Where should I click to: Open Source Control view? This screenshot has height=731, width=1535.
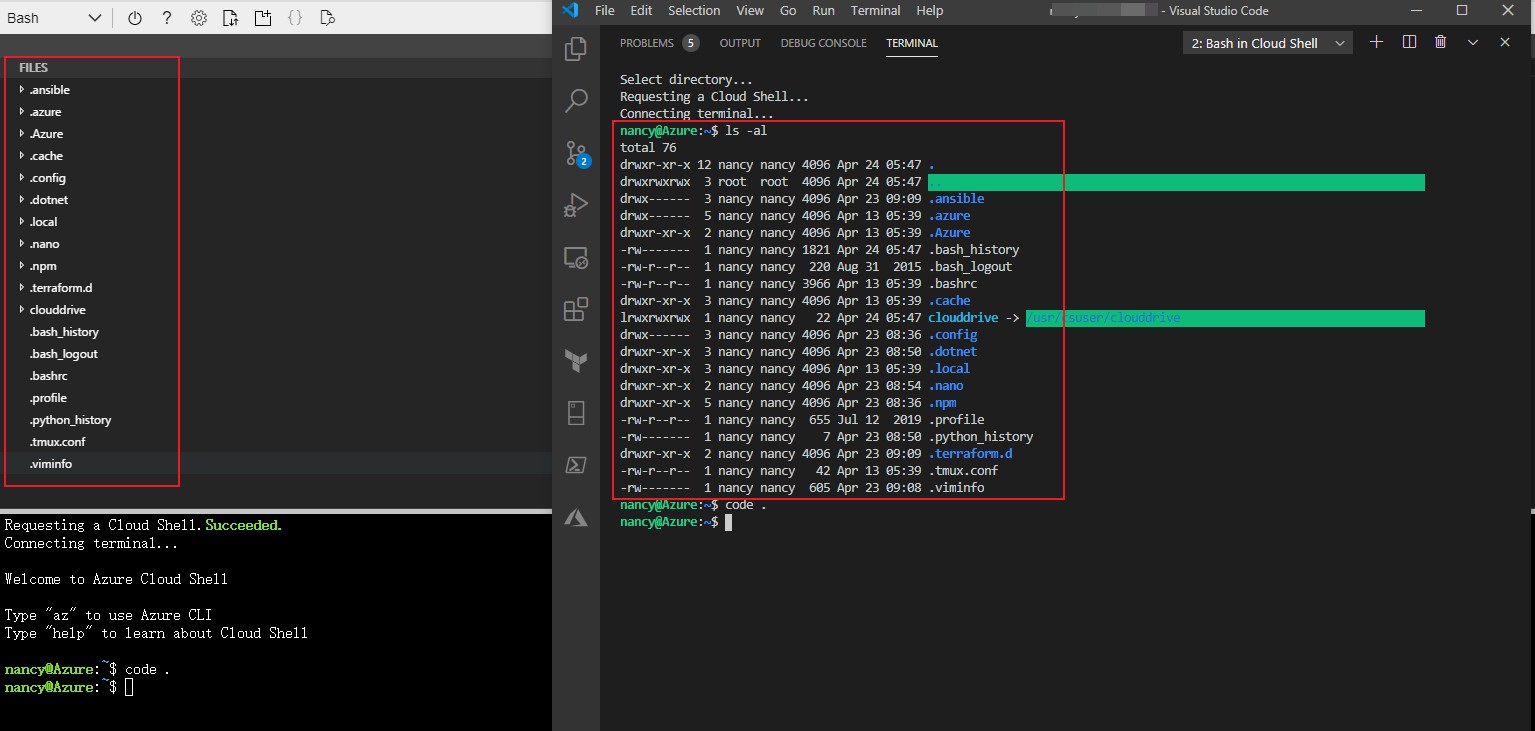(576, 153)
